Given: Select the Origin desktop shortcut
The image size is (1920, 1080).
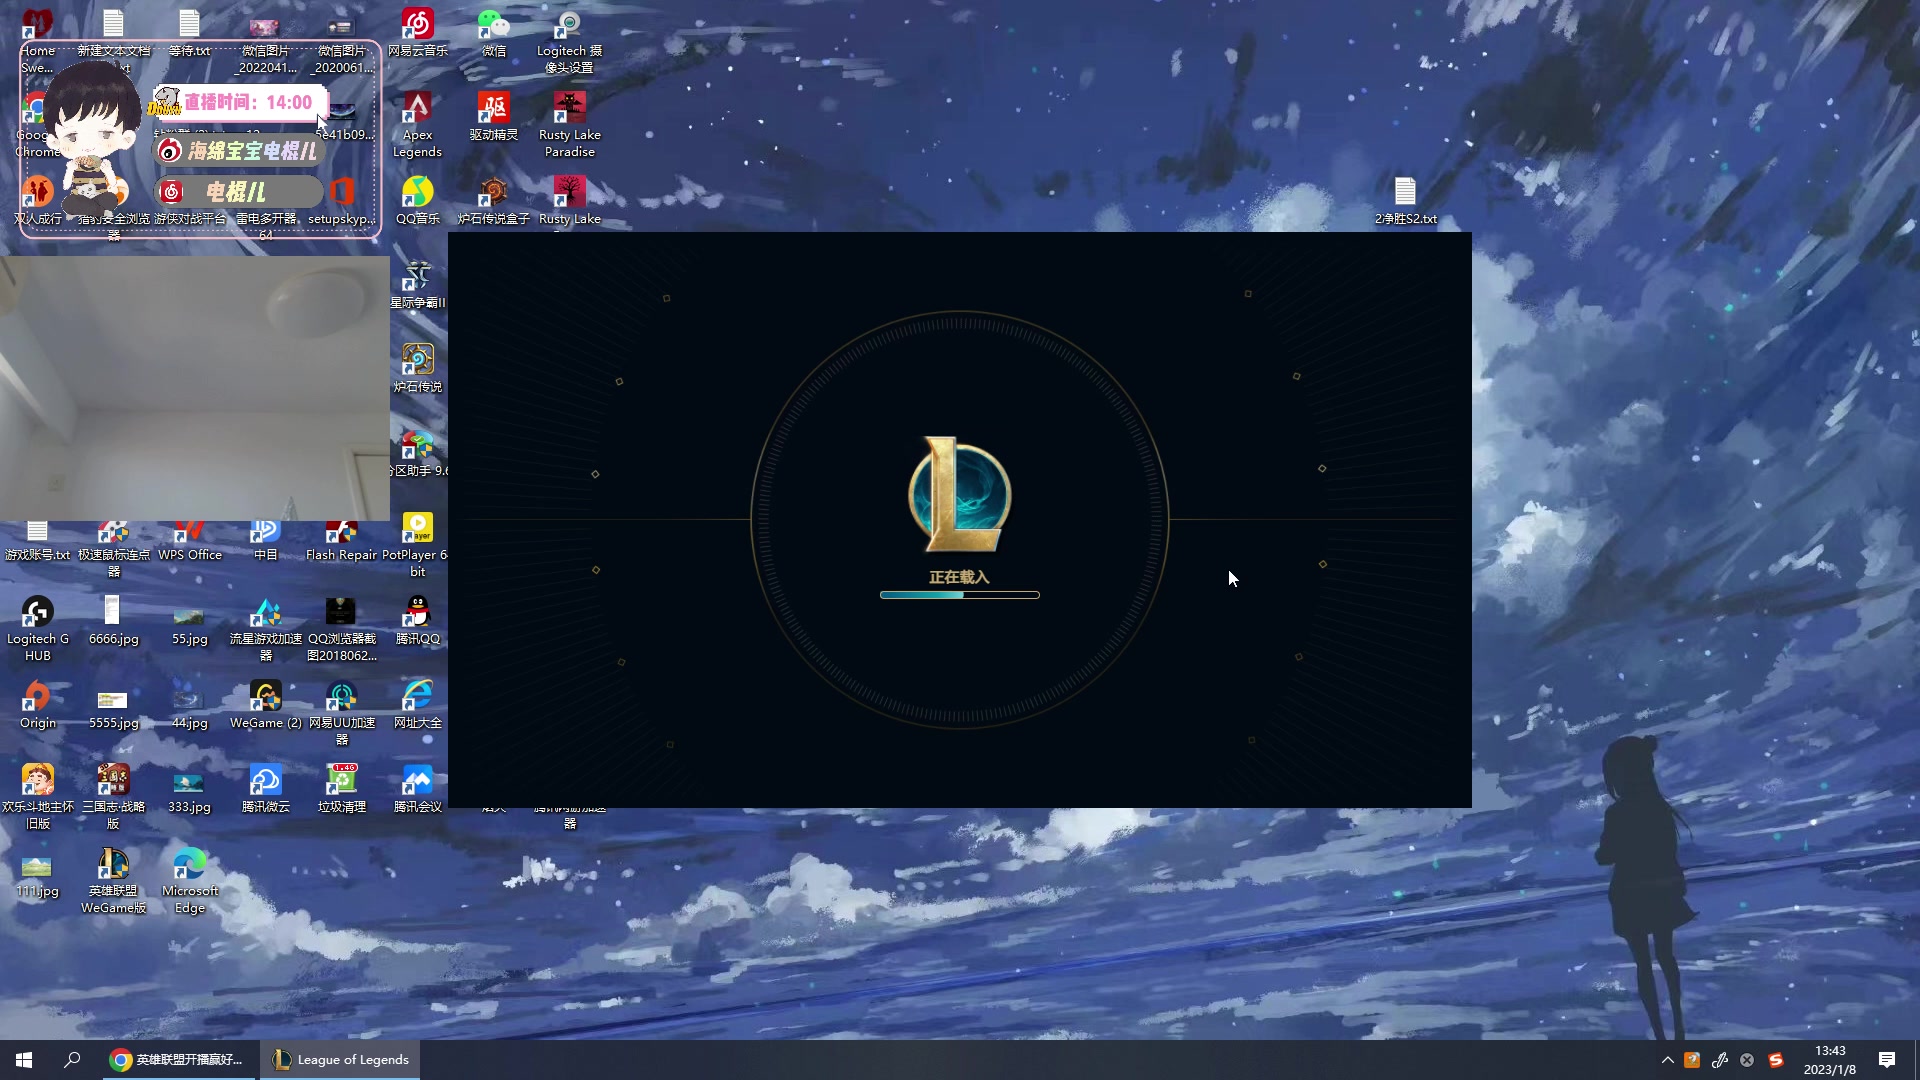Looking at the screenshot, I should pyautogui.click(x=38, y=705).
